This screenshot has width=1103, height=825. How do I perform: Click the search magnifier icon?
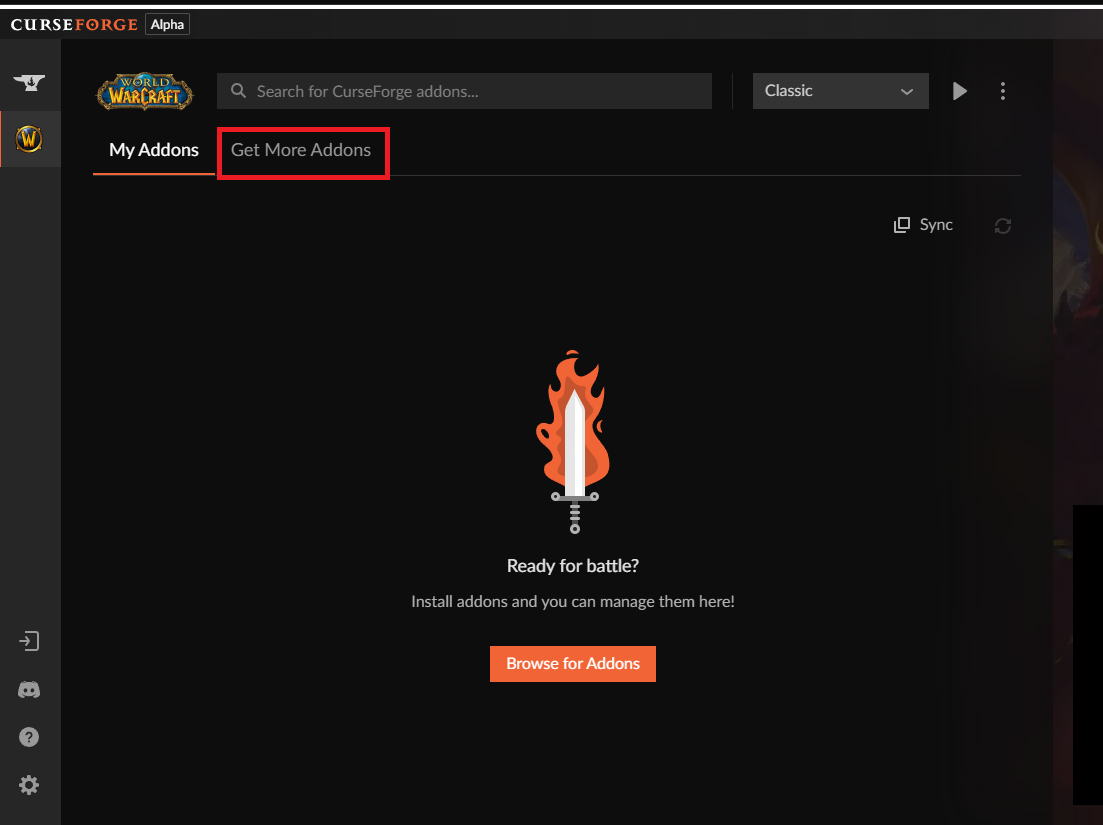click(238, 91)
